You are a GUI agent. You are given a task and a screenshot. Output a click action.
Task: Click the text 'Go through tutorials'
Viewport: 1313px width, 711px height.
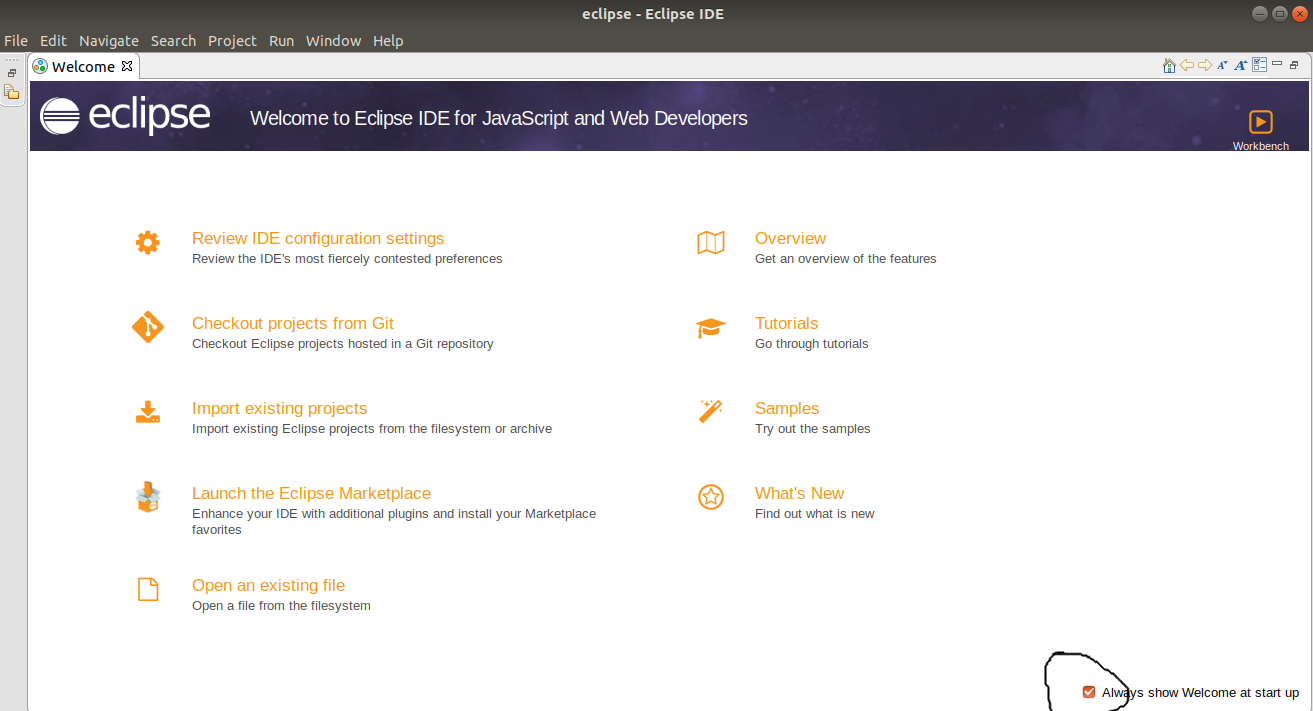[812, 344]
